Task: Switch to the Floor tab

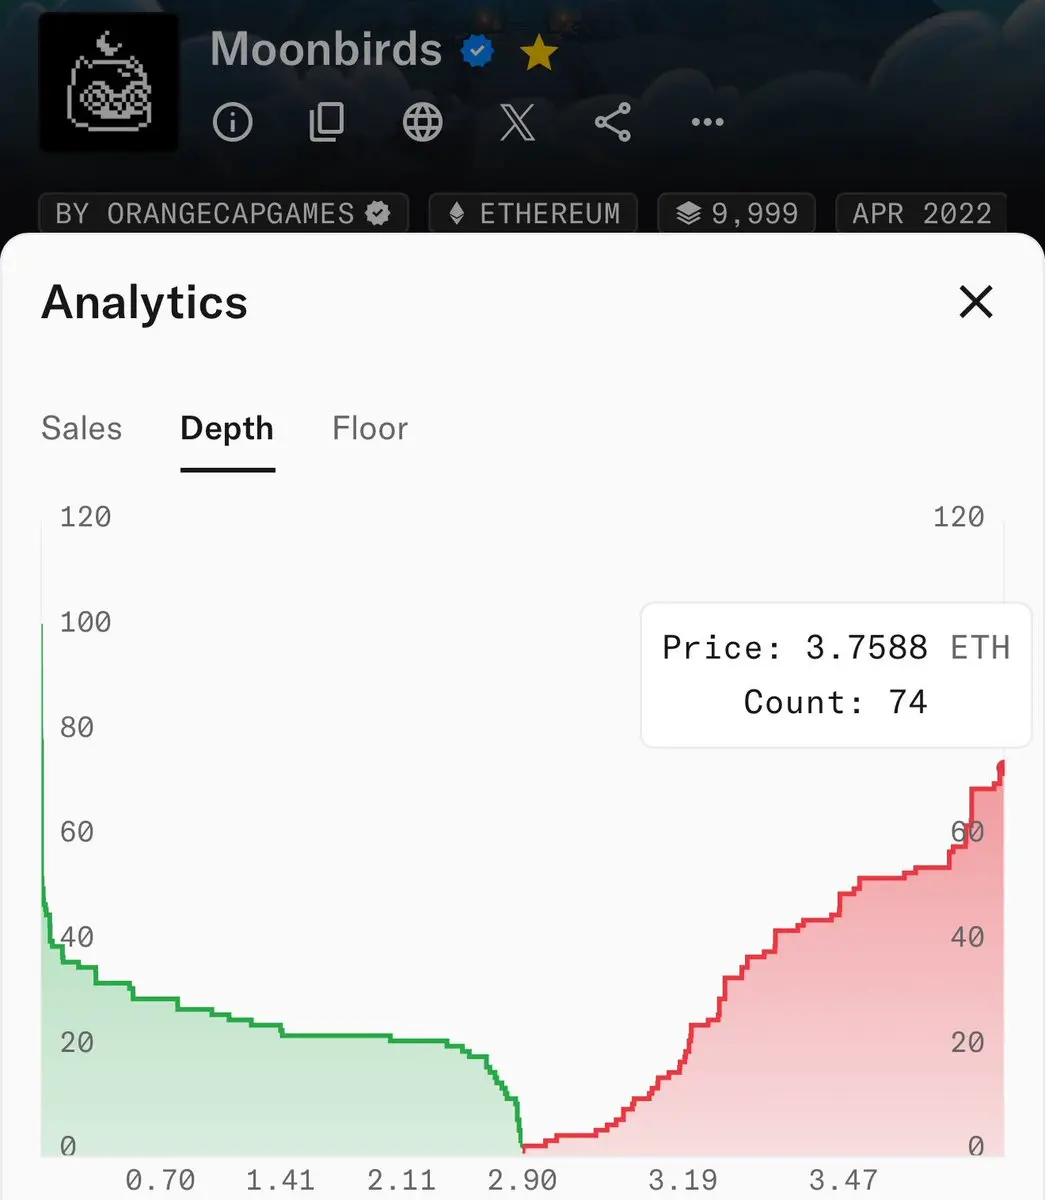Action: [x=370, y=429]
